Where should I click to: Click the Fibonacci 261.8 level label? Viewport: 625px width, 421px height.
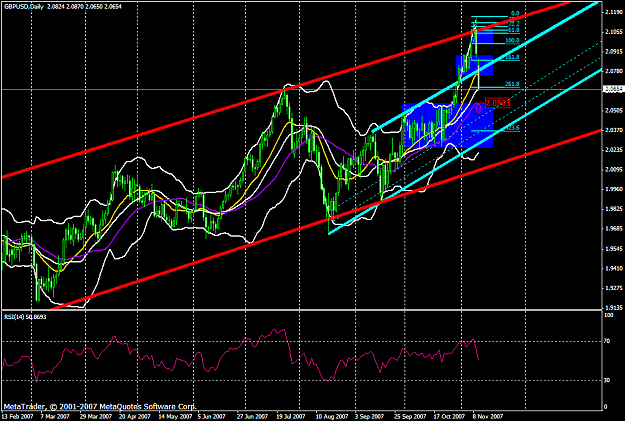(x=512, y=85)
